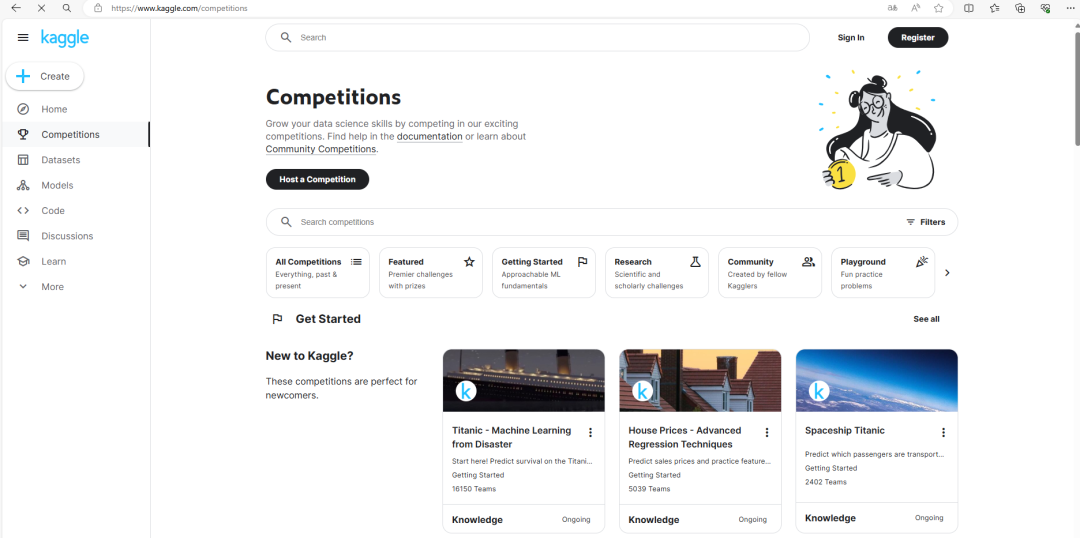This screenshot has height=538, width=1080.
Task: Click the read aloud icon in the address bar
Action: click(x=915, y=8)
